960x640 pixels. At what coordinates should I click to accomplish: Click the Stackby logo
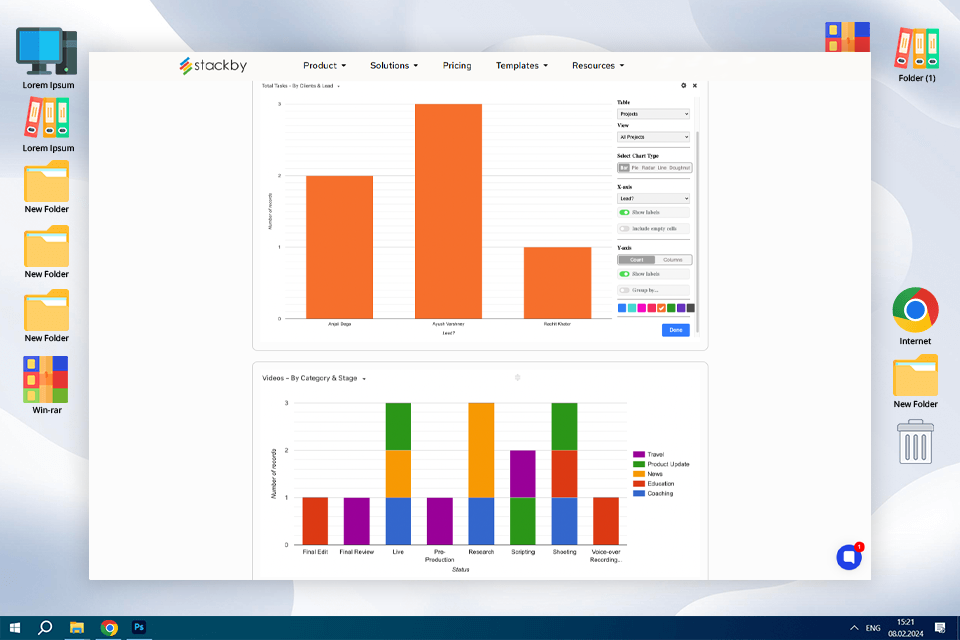tap(213, 65)
